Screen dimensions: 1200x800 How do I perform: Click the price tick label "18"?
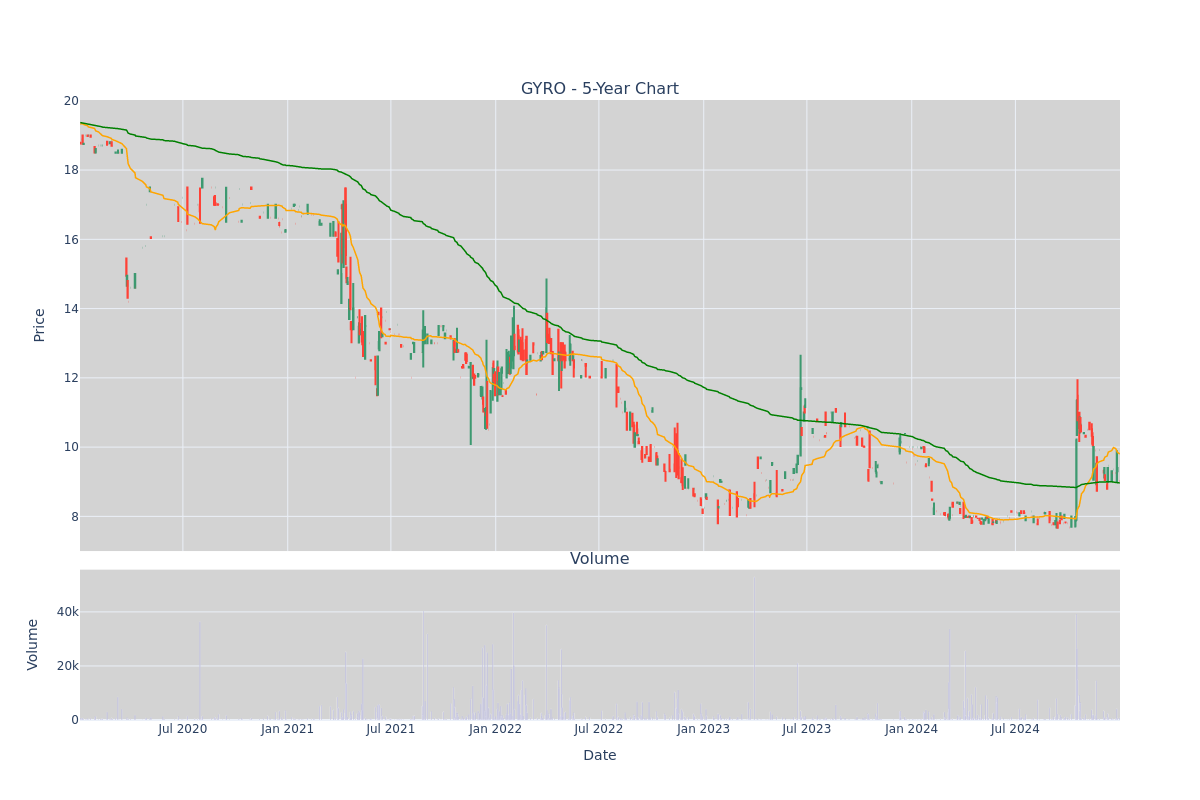tap(70, 170)
